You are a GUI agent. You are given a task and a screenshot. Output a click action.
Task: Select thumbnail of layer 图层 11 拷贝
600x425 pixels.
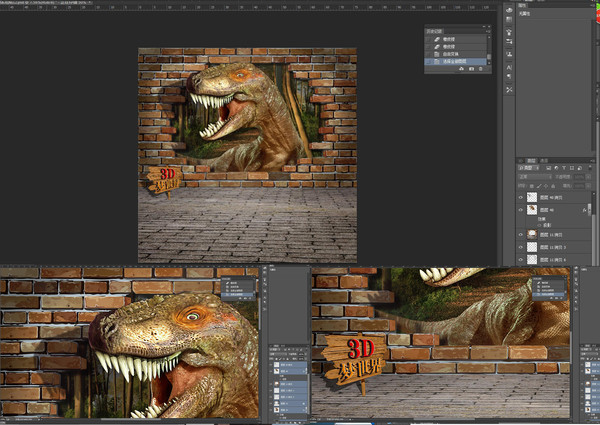pos(532,234)
